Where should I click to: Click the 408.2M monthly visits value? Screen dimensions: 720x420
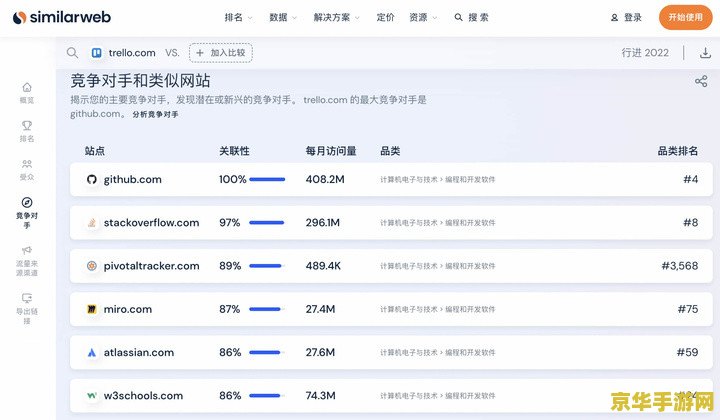(325, 179)
